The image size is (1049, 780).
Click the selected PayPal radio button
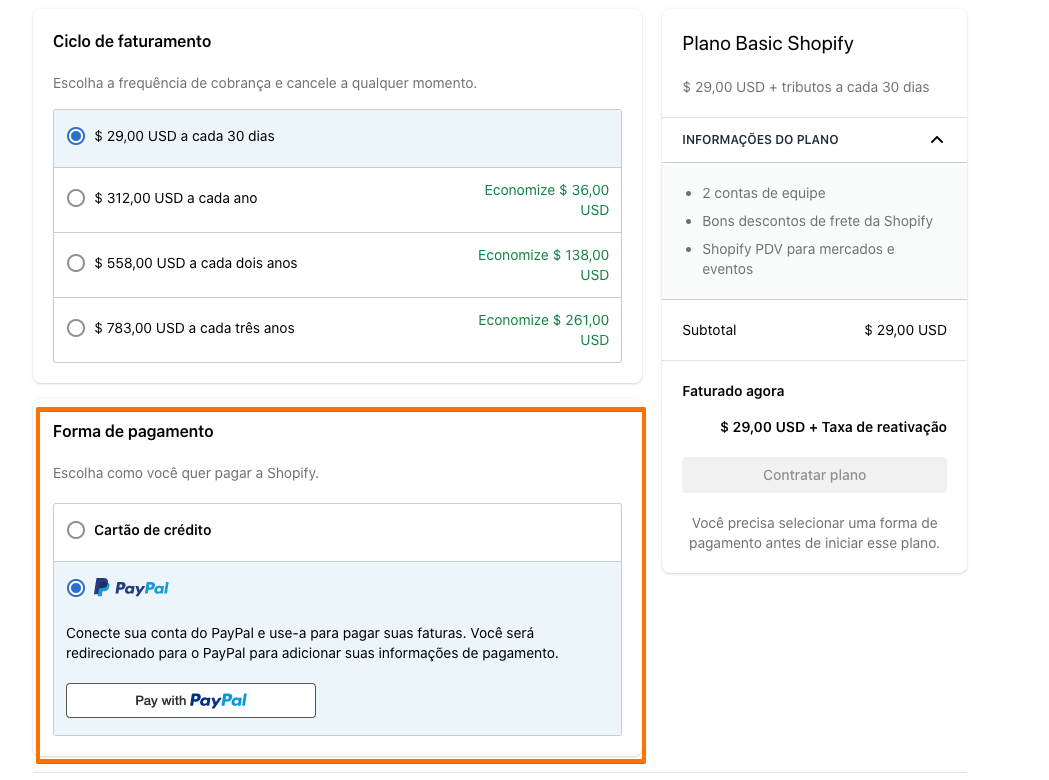coord(76,589)
